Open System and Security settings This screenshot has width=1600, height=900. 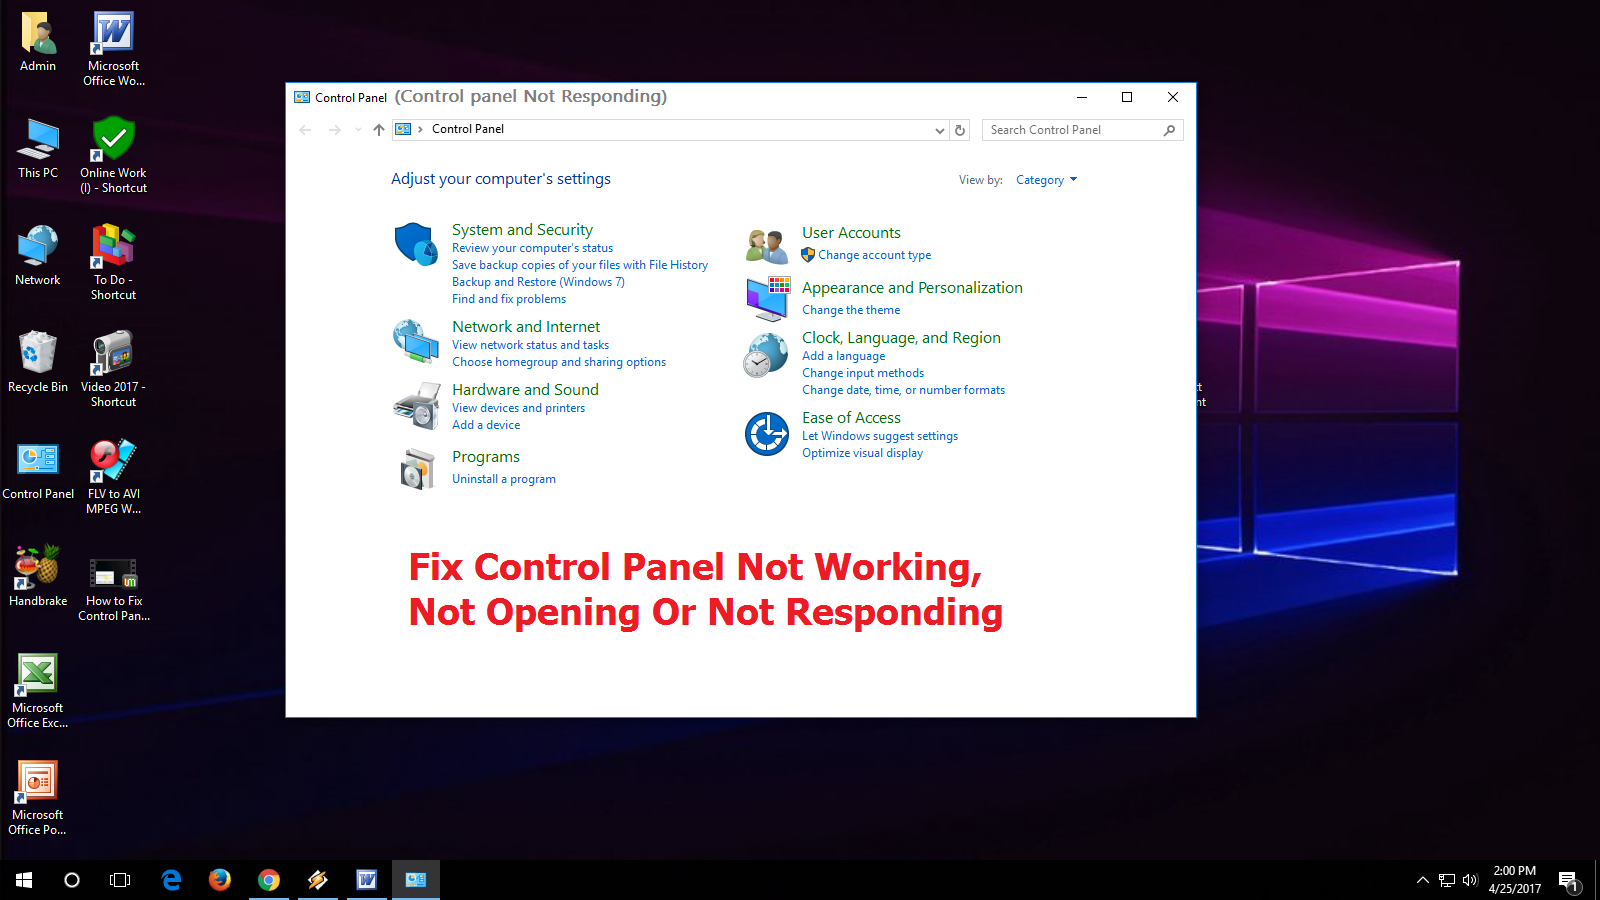[x=522, y=229]
